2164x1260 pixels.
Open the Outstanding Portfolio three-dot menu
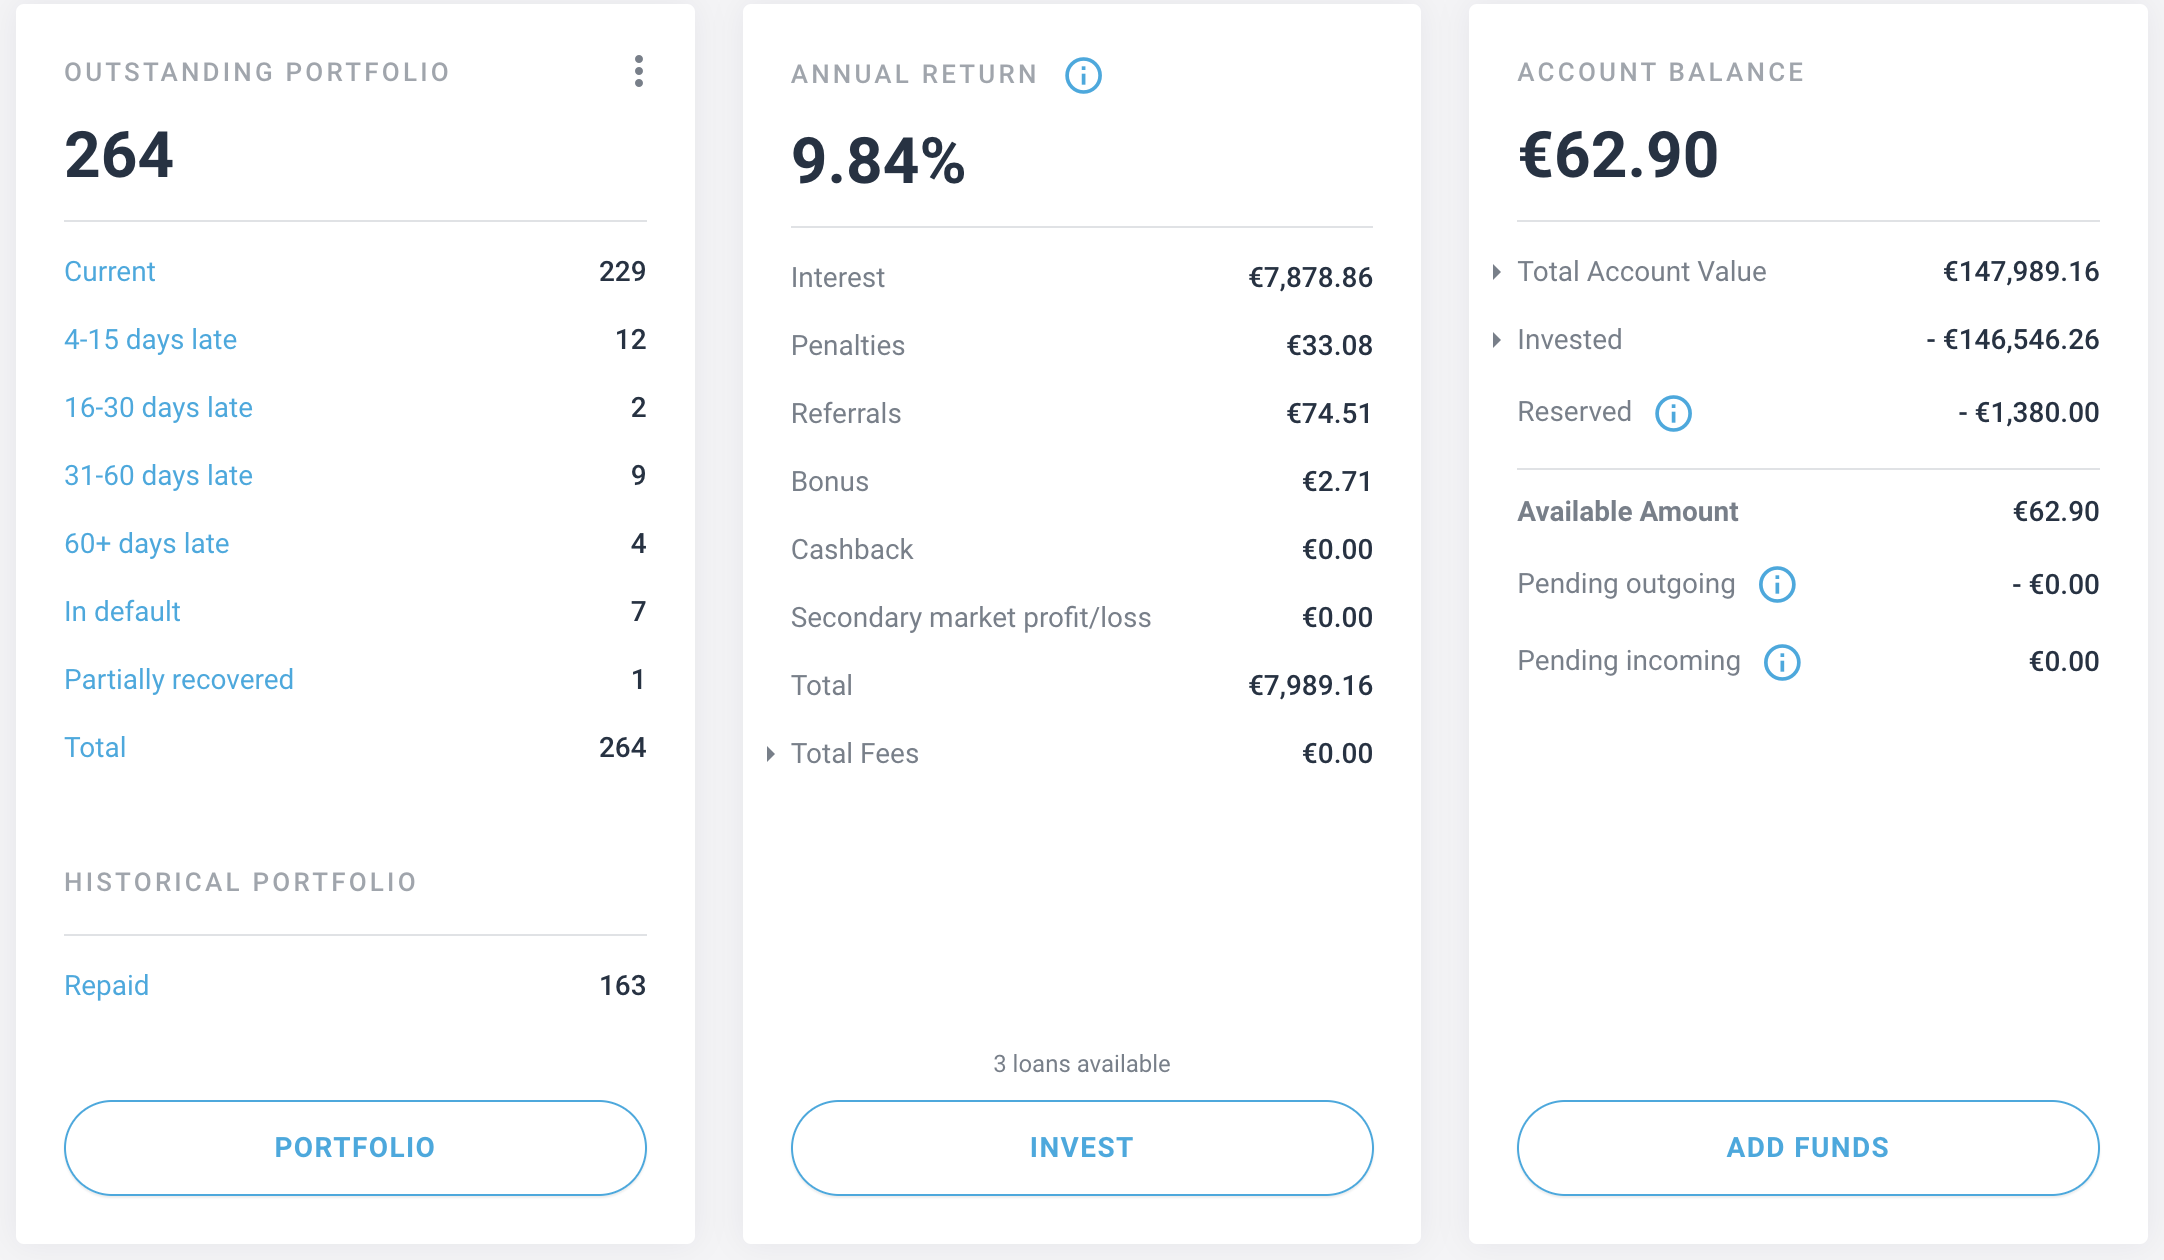[x=638, y=71]
